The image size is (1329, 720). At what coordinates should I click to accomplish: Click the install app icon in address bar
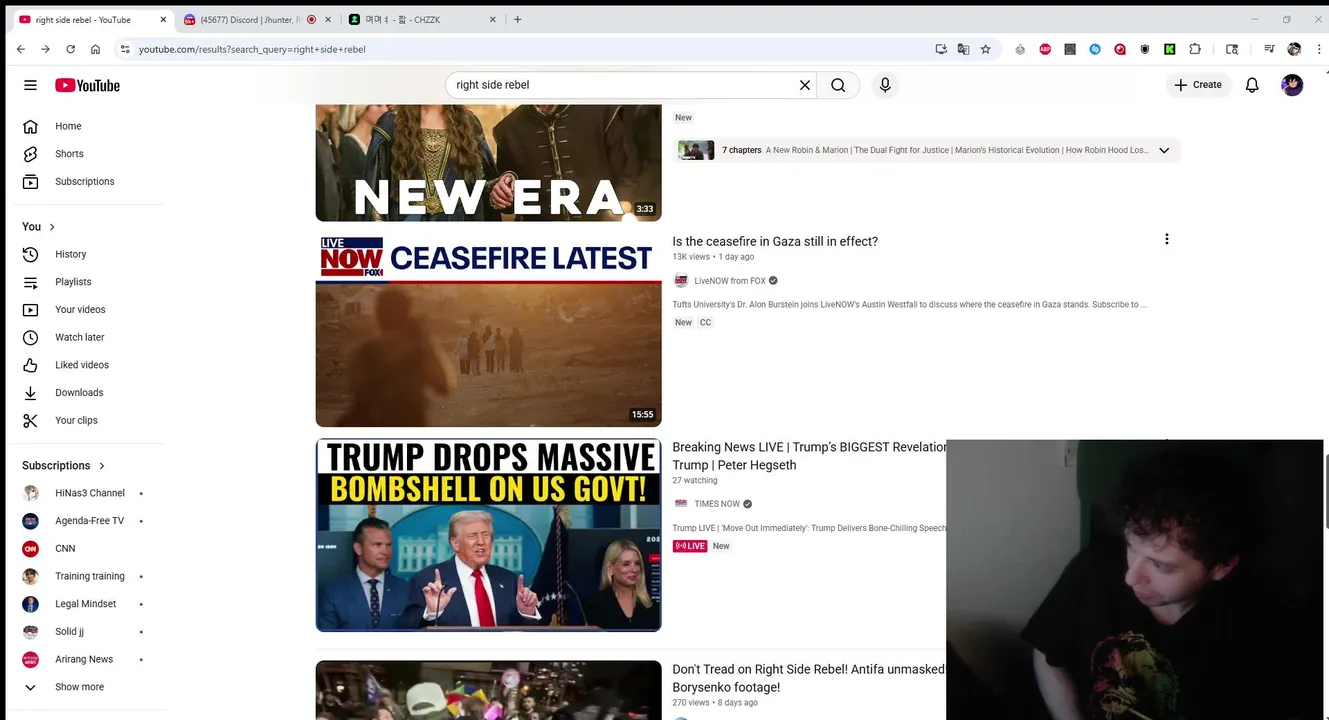point(941,49)
